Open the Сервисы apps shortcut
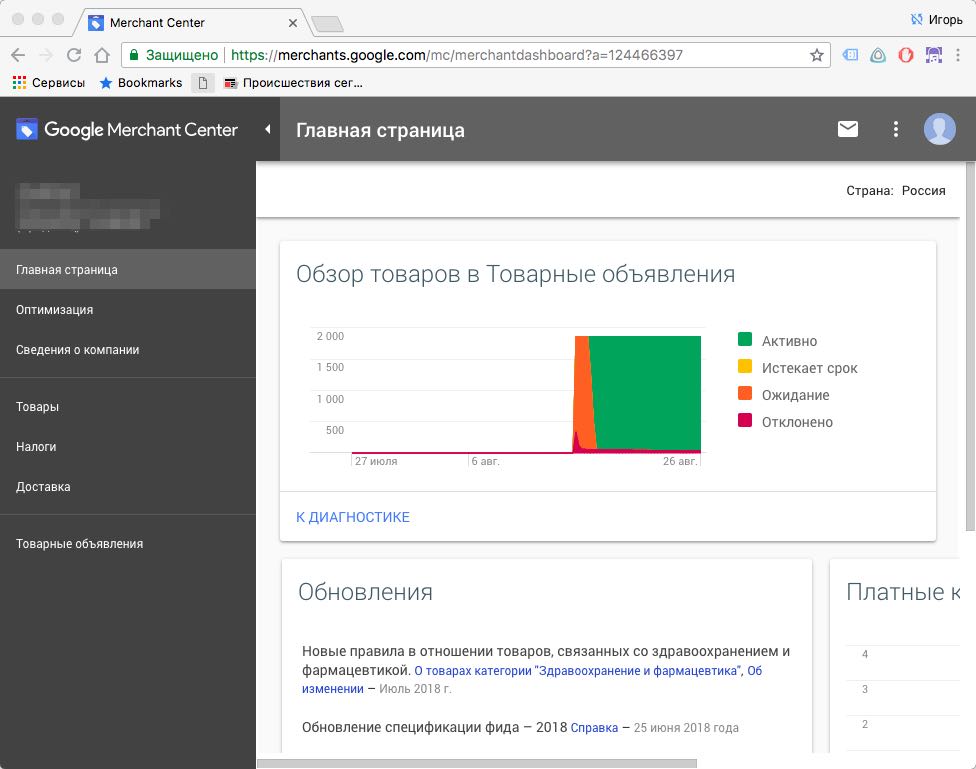The height and width of the screenshot is (769, 976). point(49,83)
